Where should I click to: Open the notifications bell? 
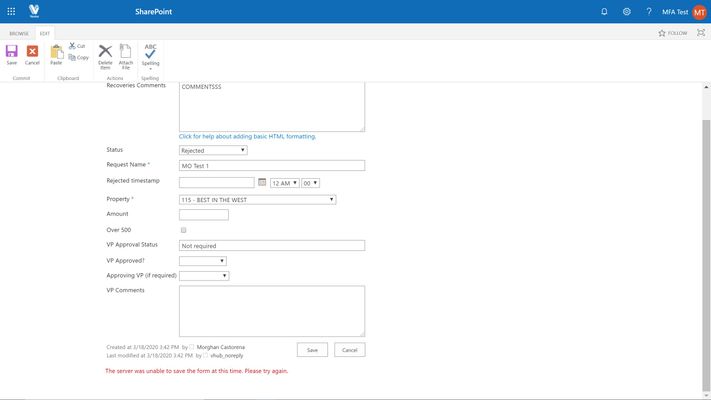point(604,12)
